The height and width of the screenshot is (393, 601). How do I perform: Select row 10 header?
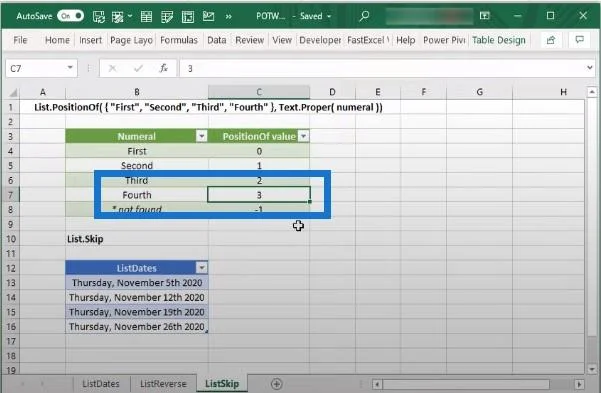click(11, 239)
